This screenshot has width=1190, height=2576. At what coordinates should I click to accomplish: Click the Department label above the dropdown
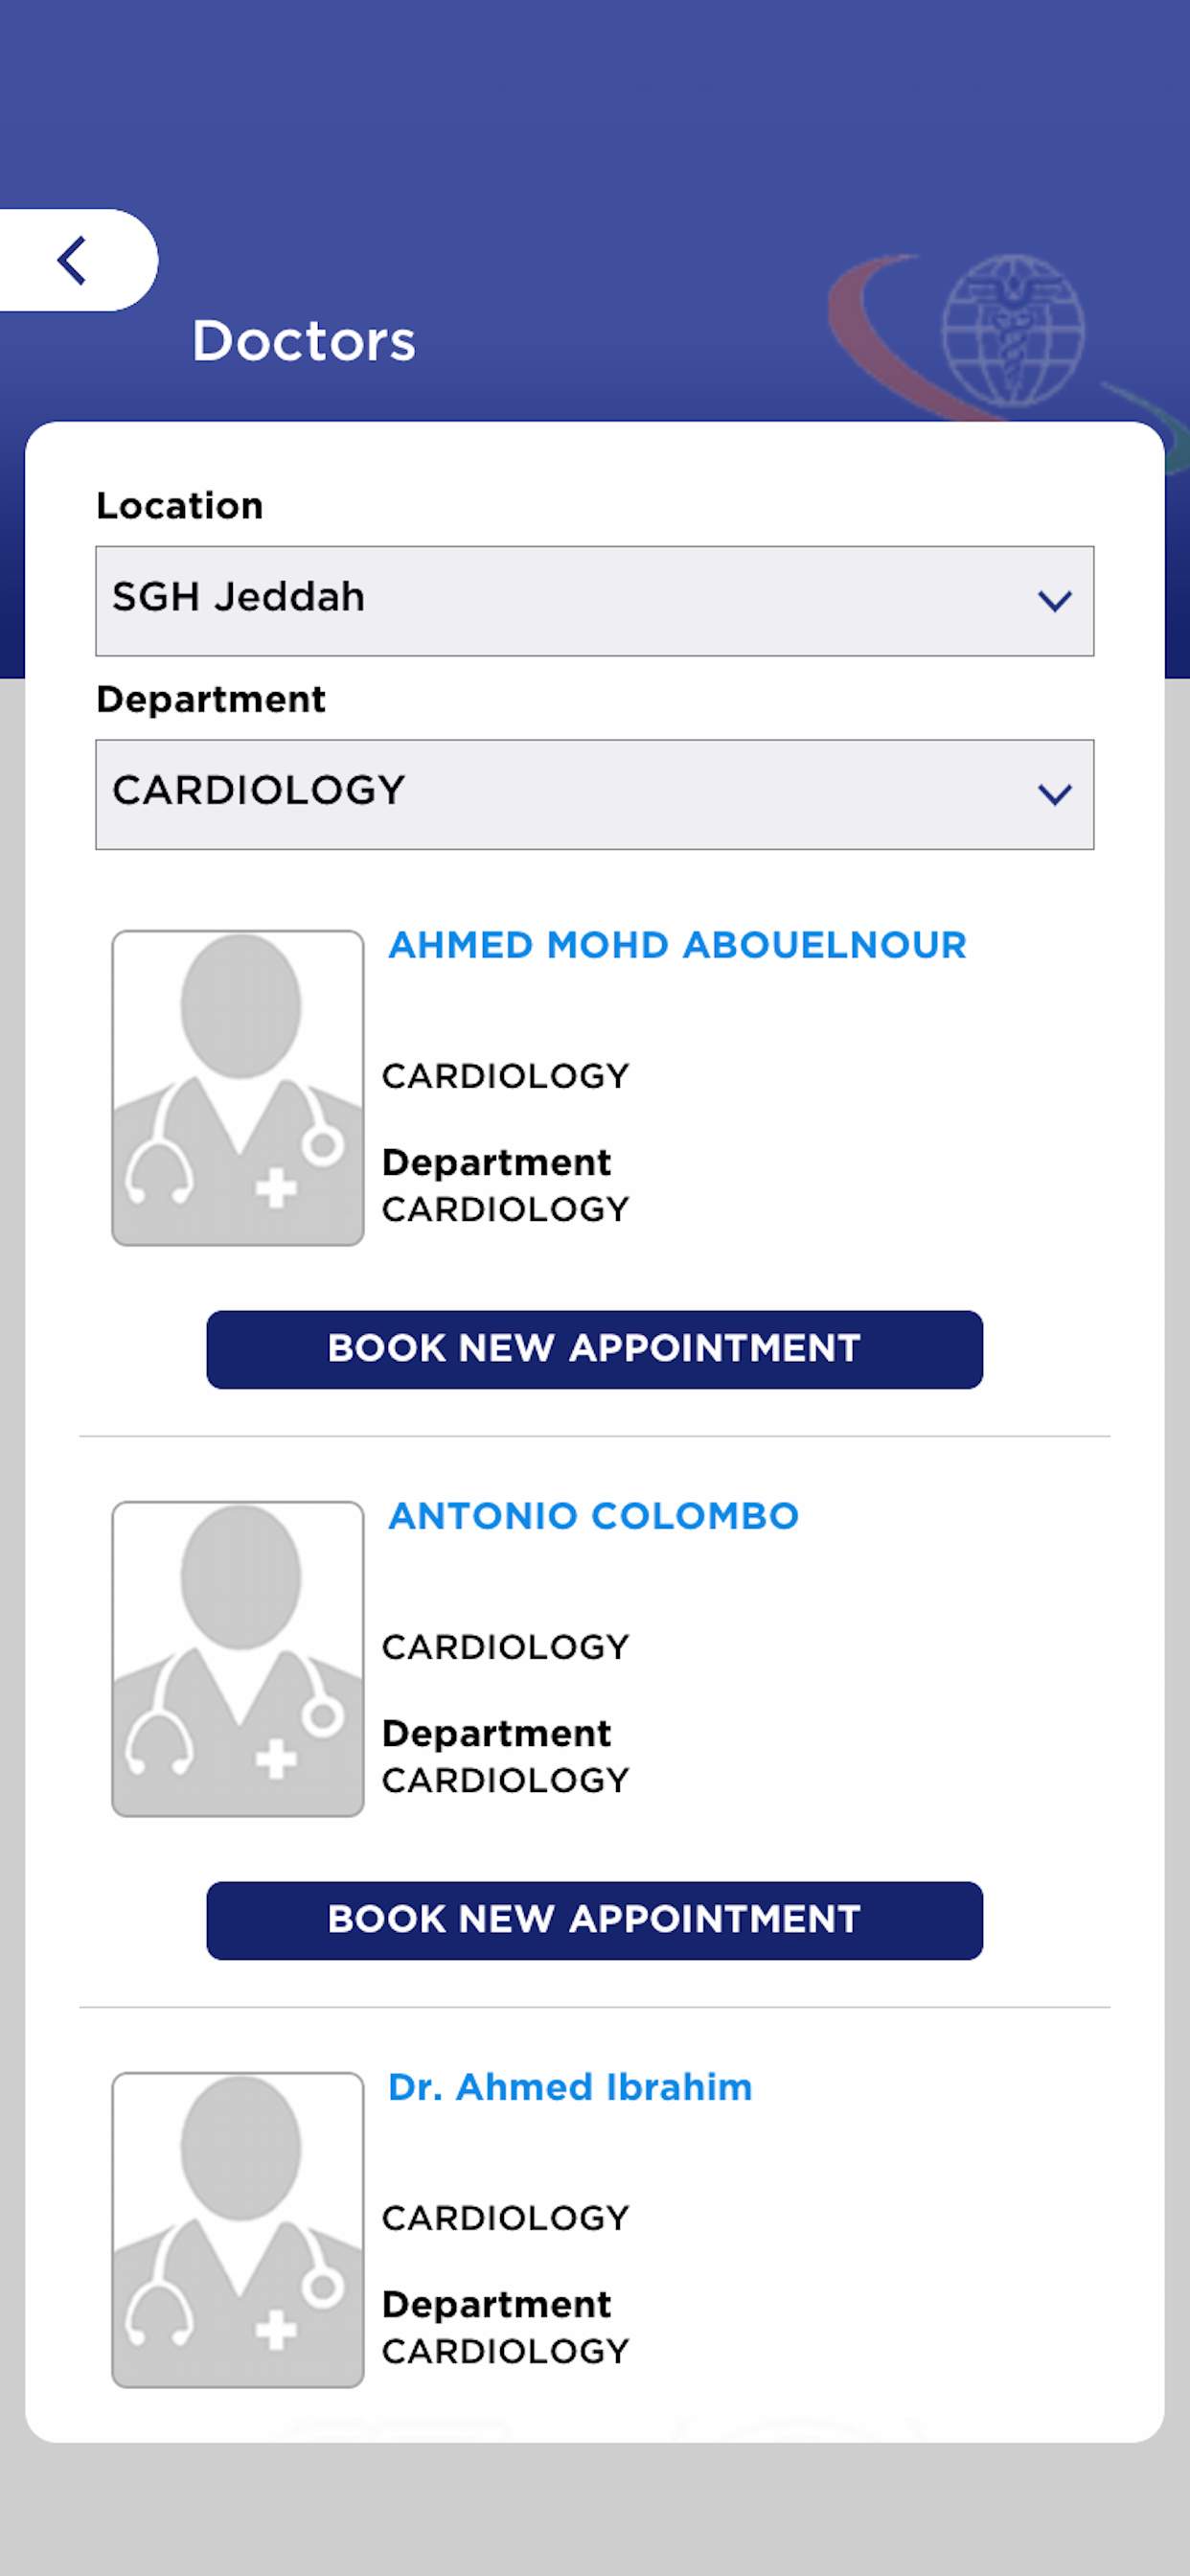211,699
